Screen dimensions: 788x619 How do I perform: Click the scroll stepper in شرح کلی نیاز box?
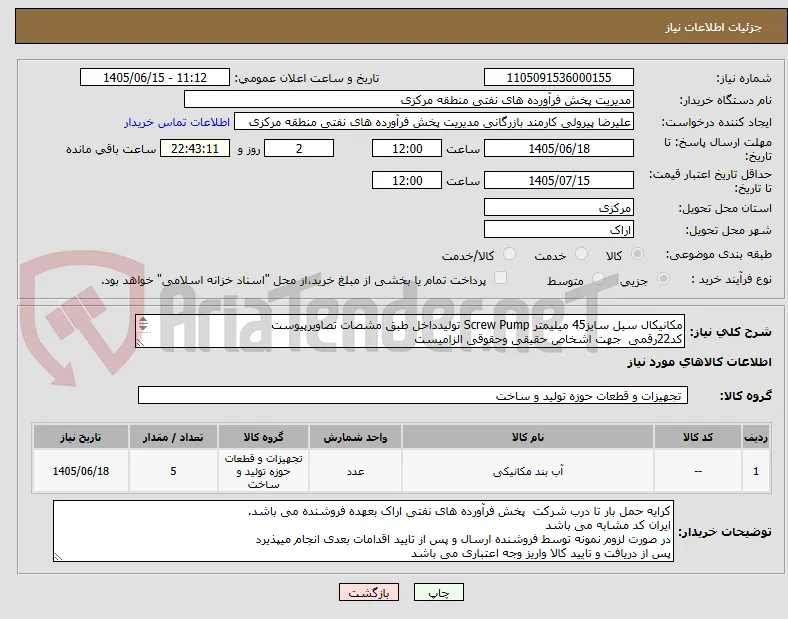143,324
